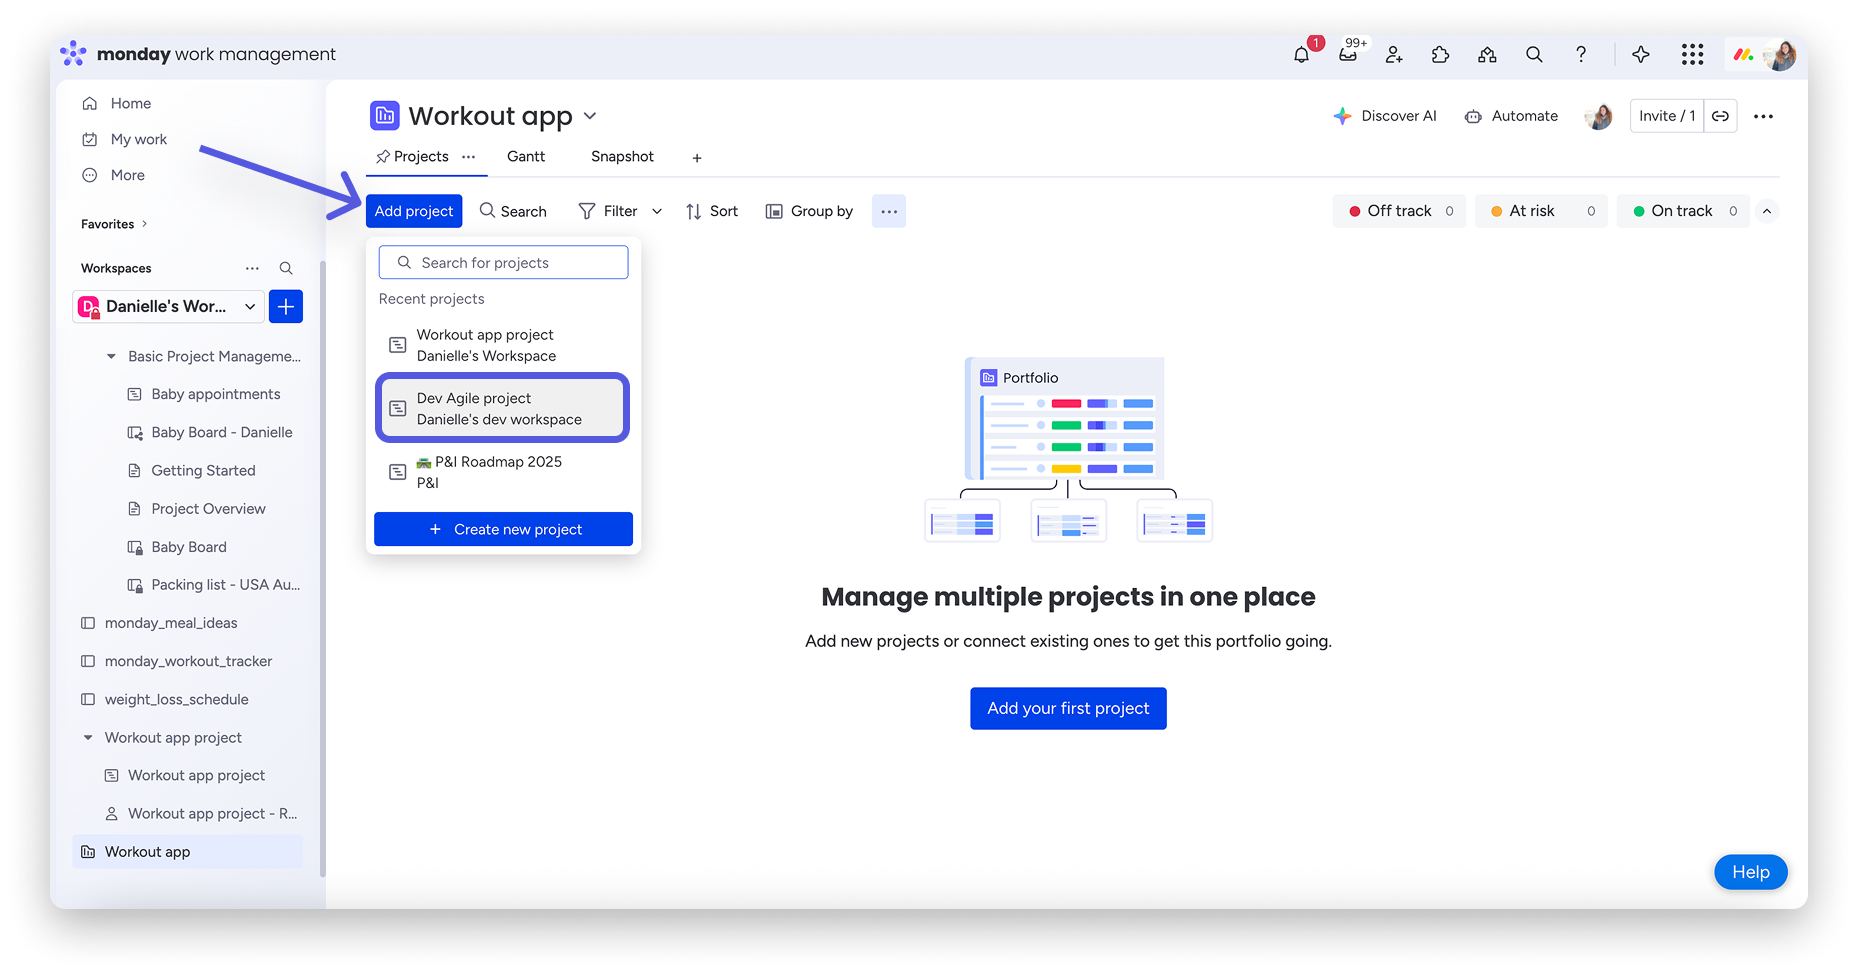1858x974 pixels.
Task: Open monday_meal_ideas in sidebar
Action: coord(159,623)
